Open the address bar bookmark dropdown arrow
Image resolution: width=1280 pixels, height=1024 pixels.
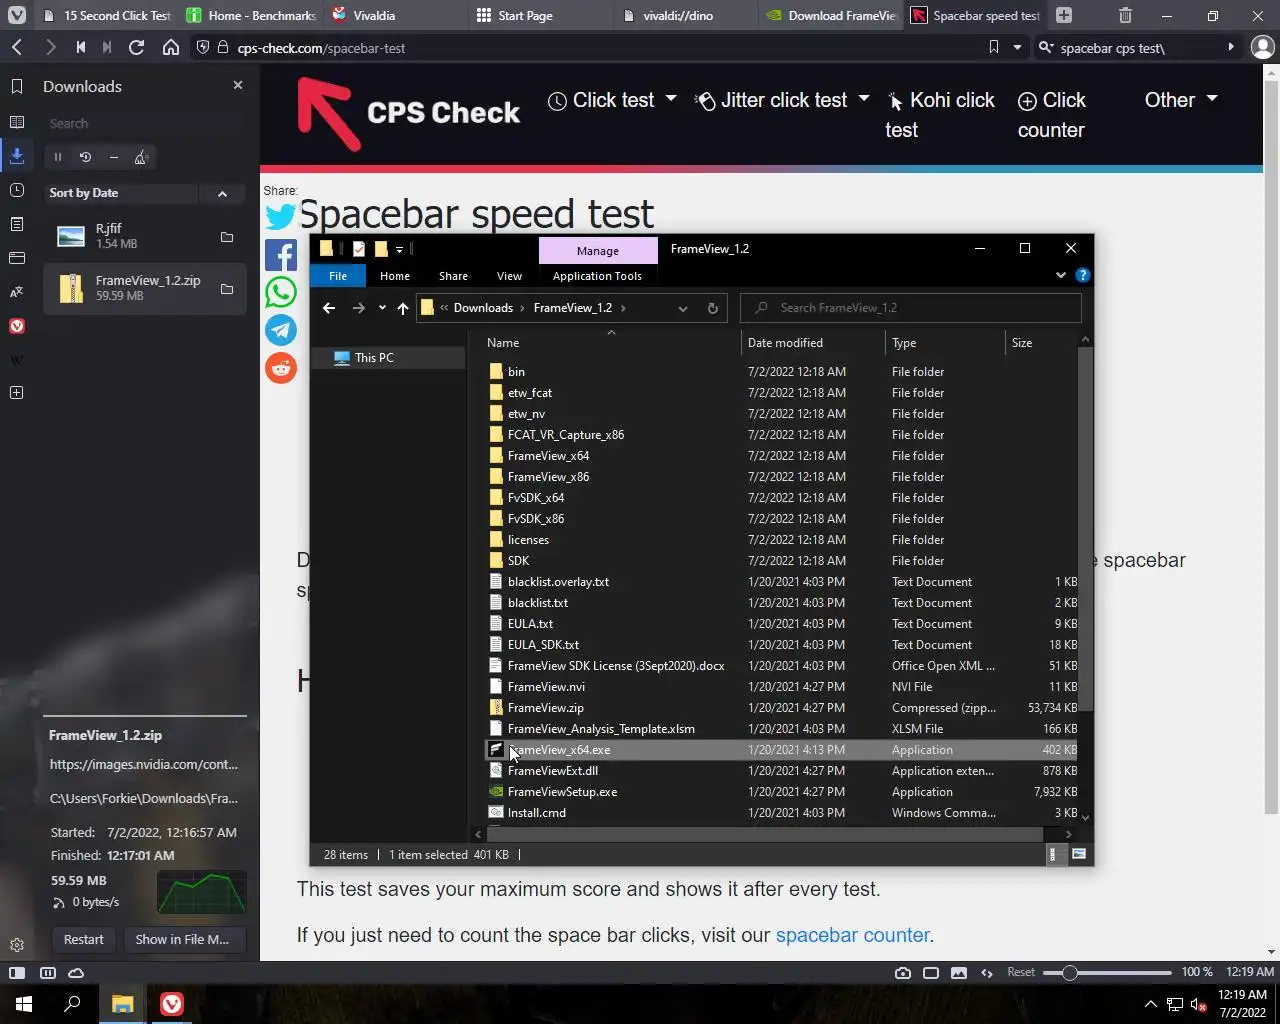point(1017,47)
